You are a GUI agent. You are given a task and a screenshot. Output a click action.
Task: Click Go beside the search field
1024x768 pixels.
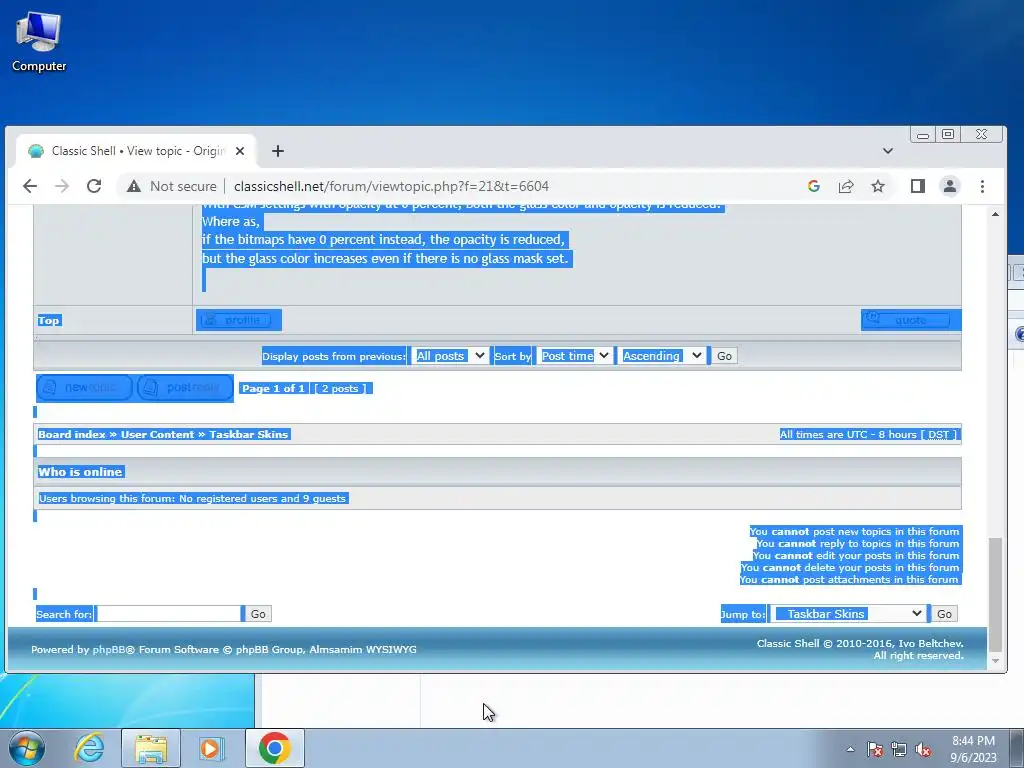pyautogui.click(x=258, y=614)
